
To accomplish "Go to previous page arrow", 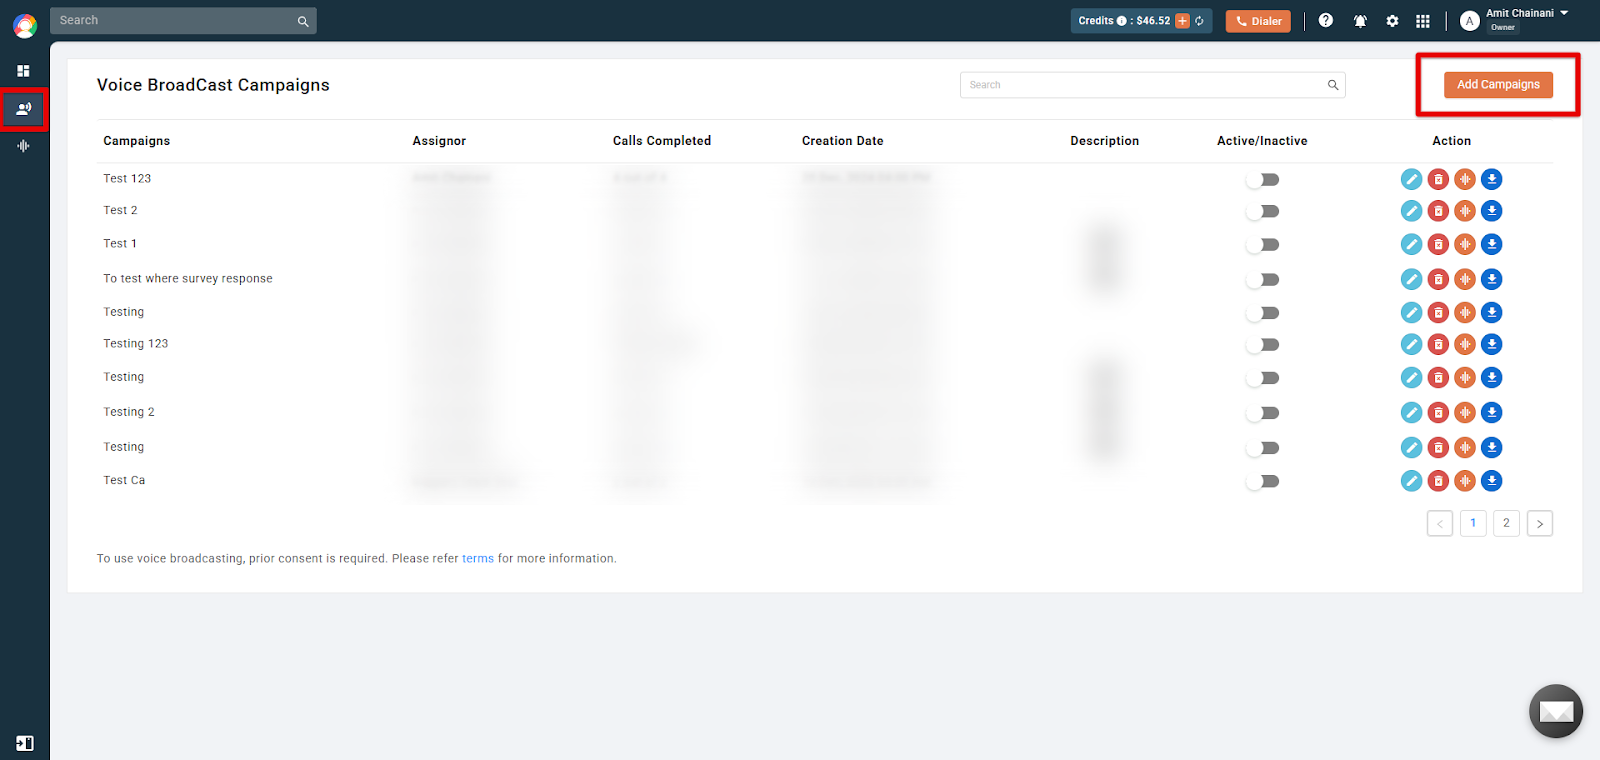I will pos(1440,523).
